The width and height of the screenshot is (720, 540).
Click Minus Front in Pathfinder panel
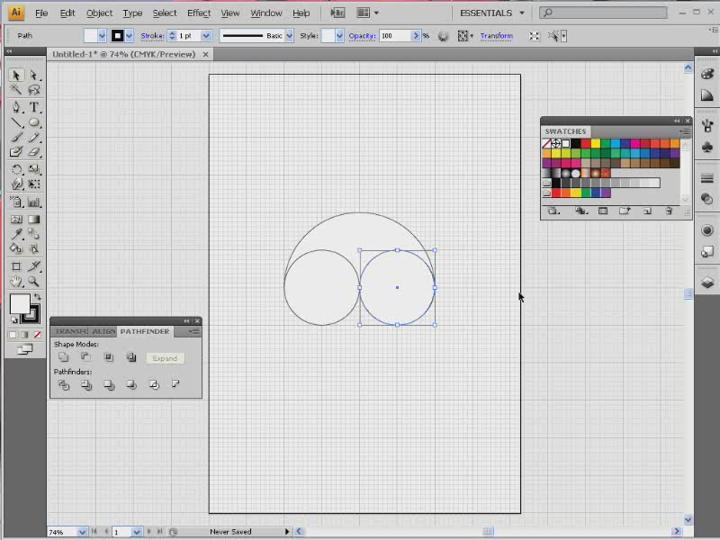(85, 357)
